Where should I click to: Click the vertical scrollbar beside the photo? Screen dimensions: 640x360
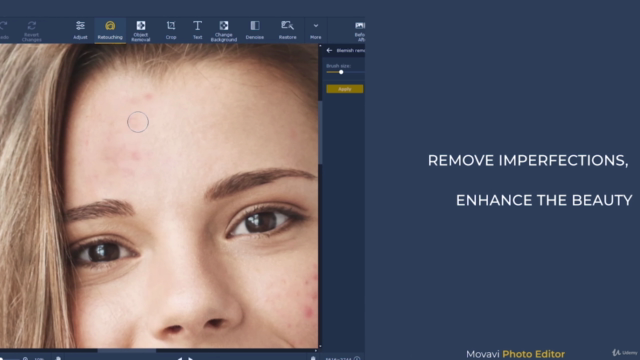tap(320, 133)
